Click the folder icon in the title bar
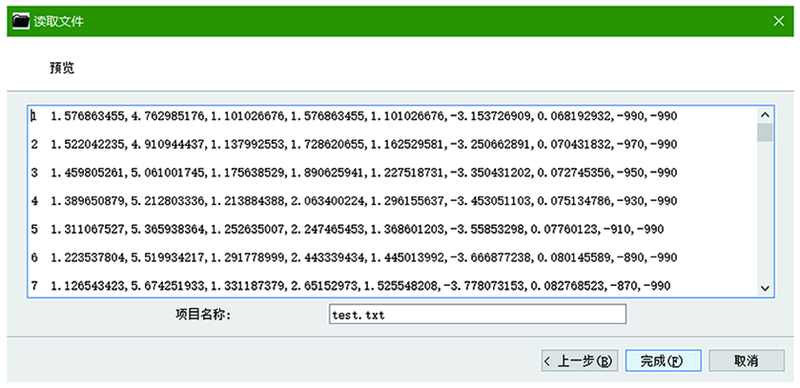 coord(21,21)
